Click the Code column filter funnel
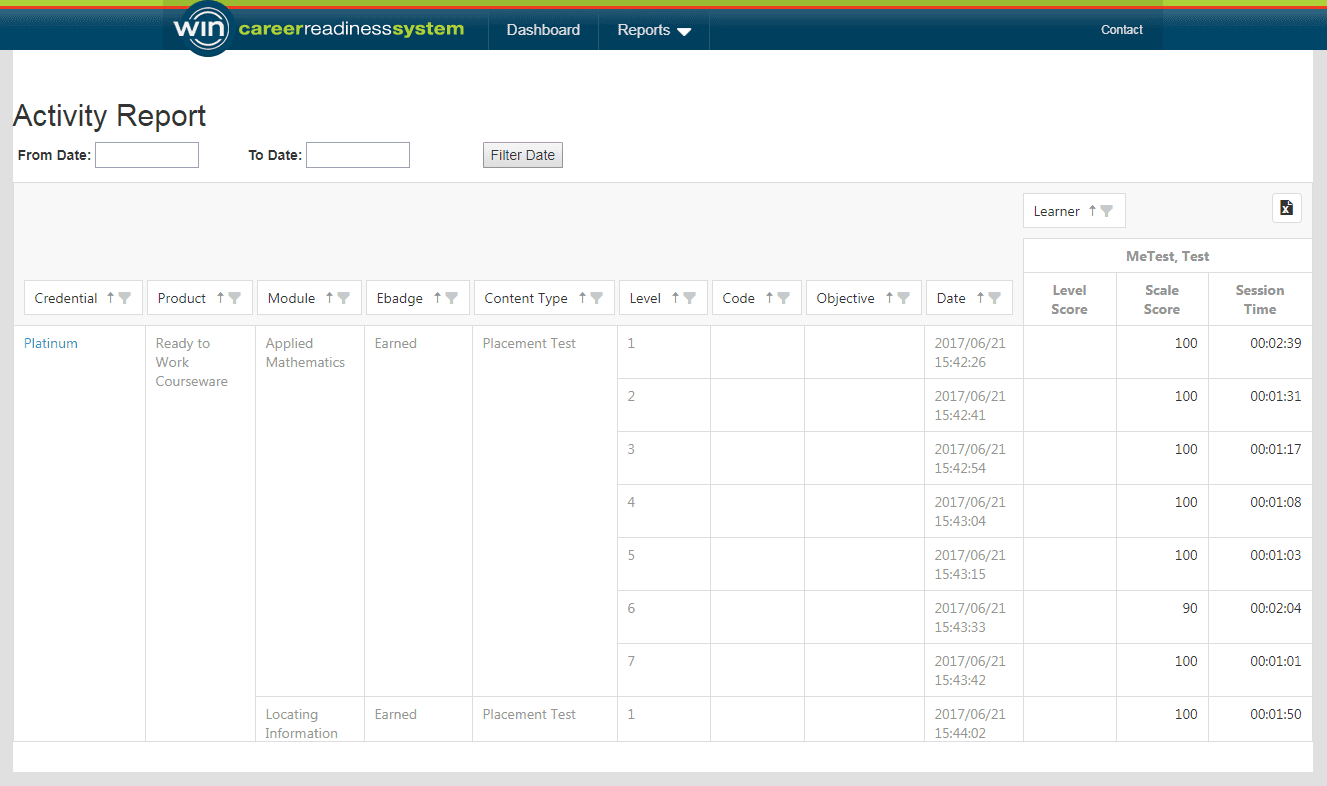The image size is (1327, 786). pos(784,298)
